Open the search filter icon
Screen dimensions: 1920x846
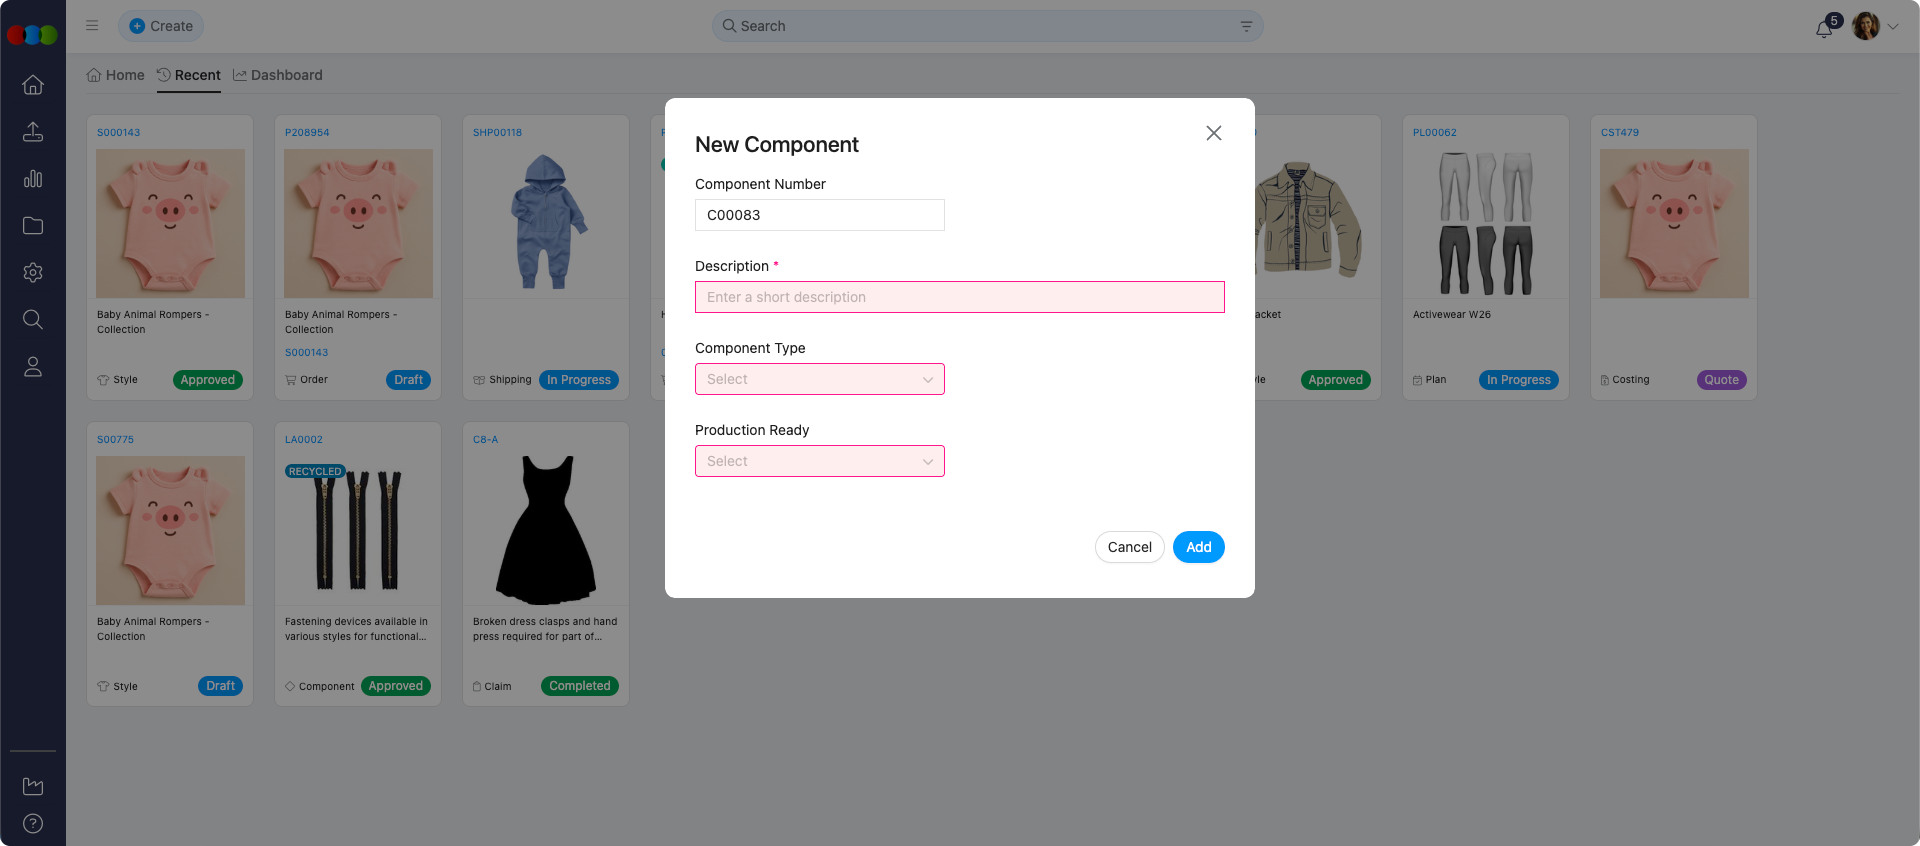coord(1246,26)
